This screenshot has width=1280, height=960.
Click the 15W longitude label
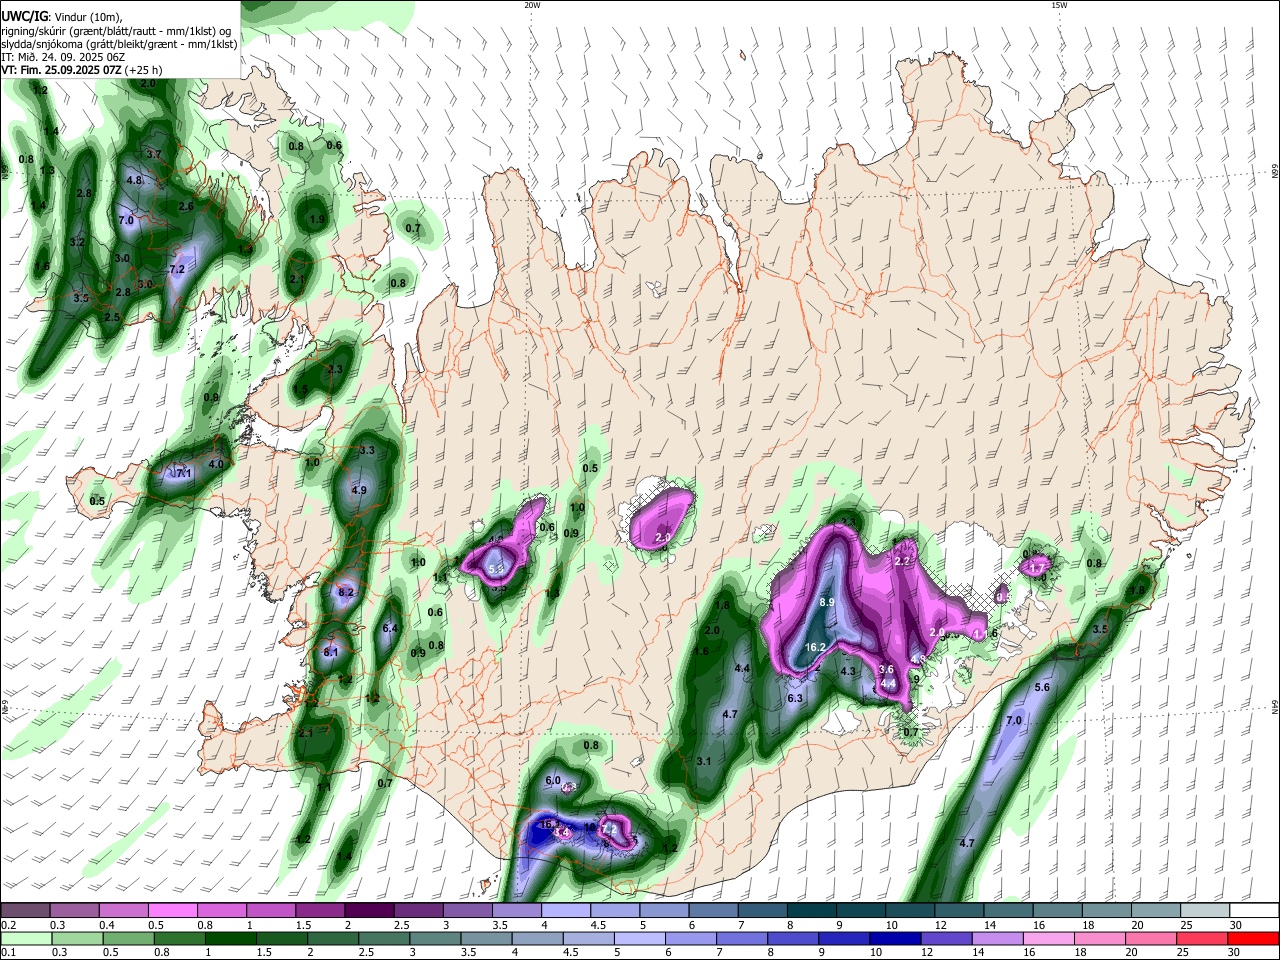1059,5
